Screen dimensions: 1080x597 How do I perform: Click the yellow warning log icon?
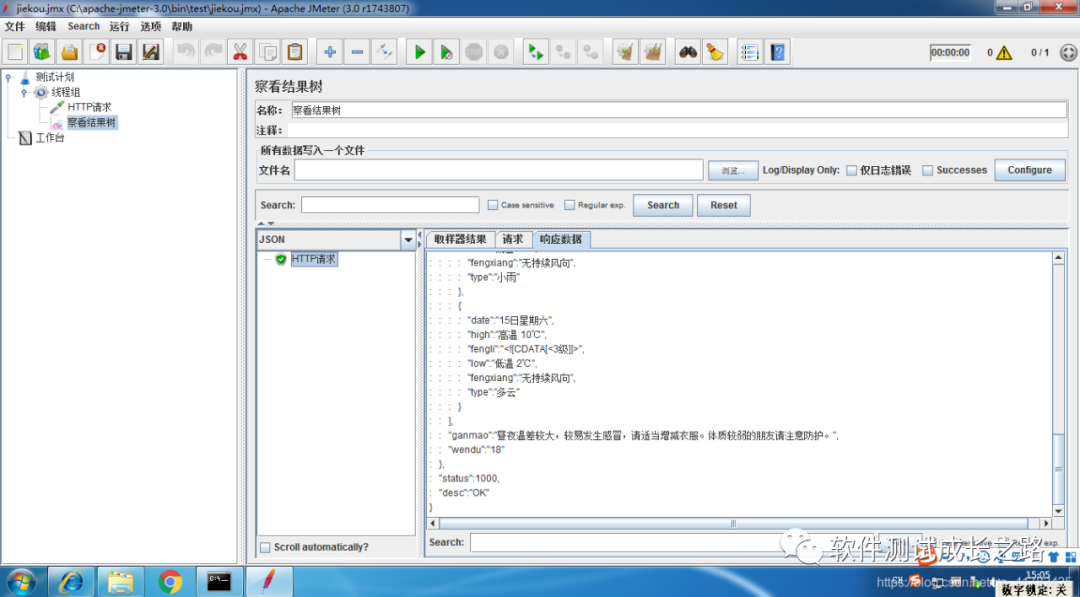point(1004,52)
